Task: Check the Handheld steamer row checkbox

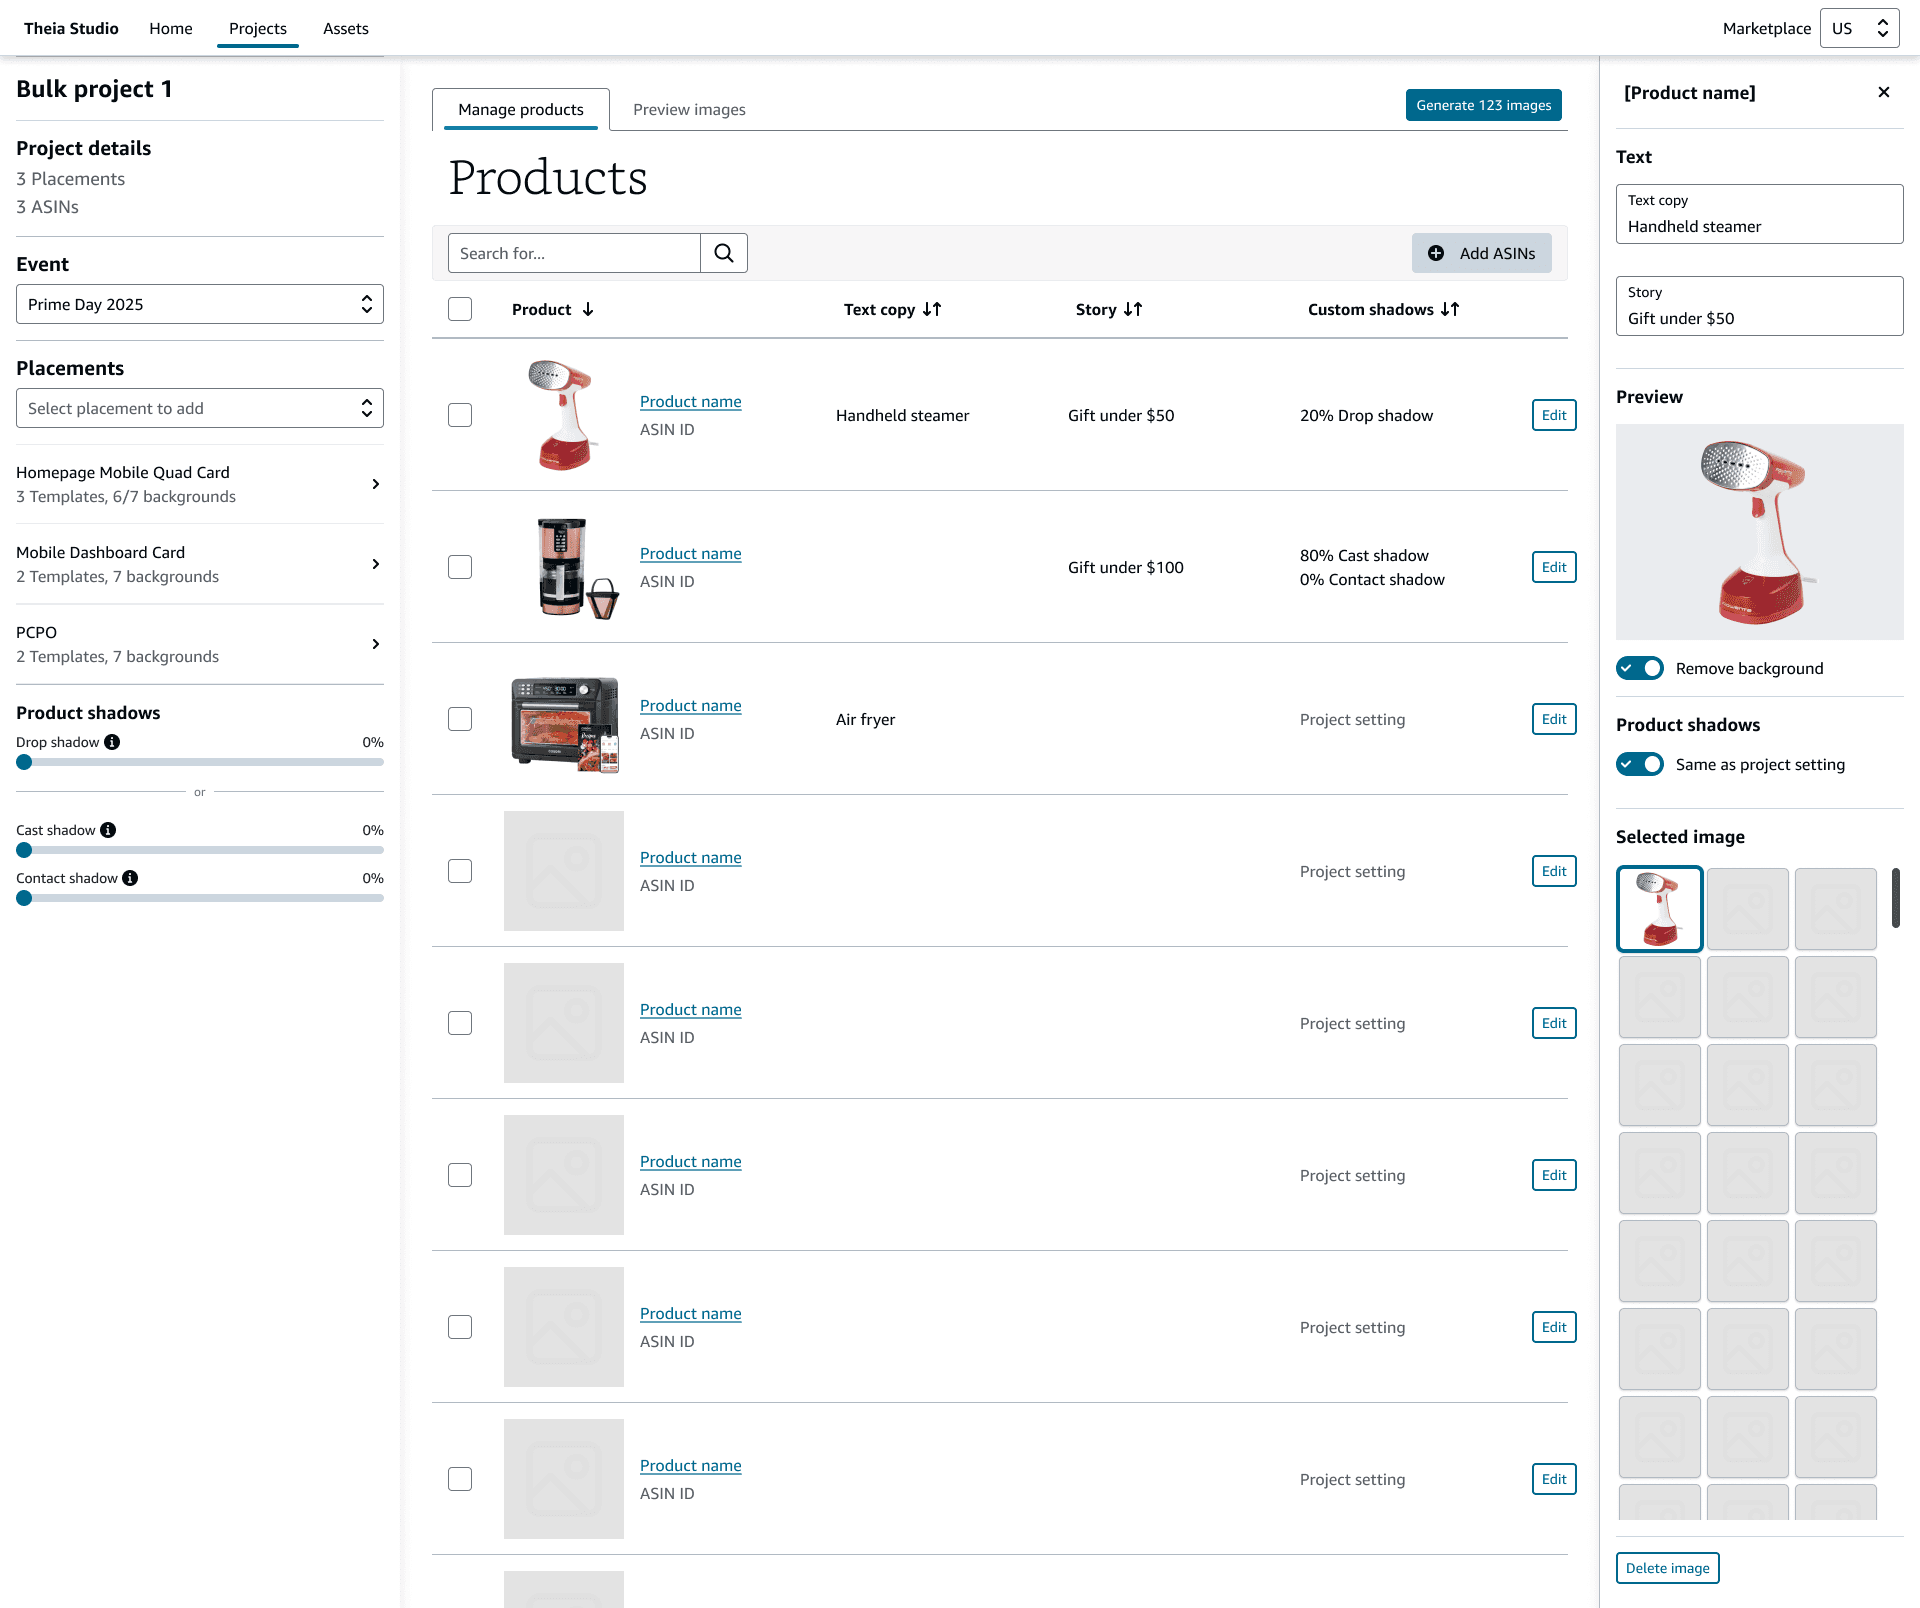Action: [x=460, y=415]
